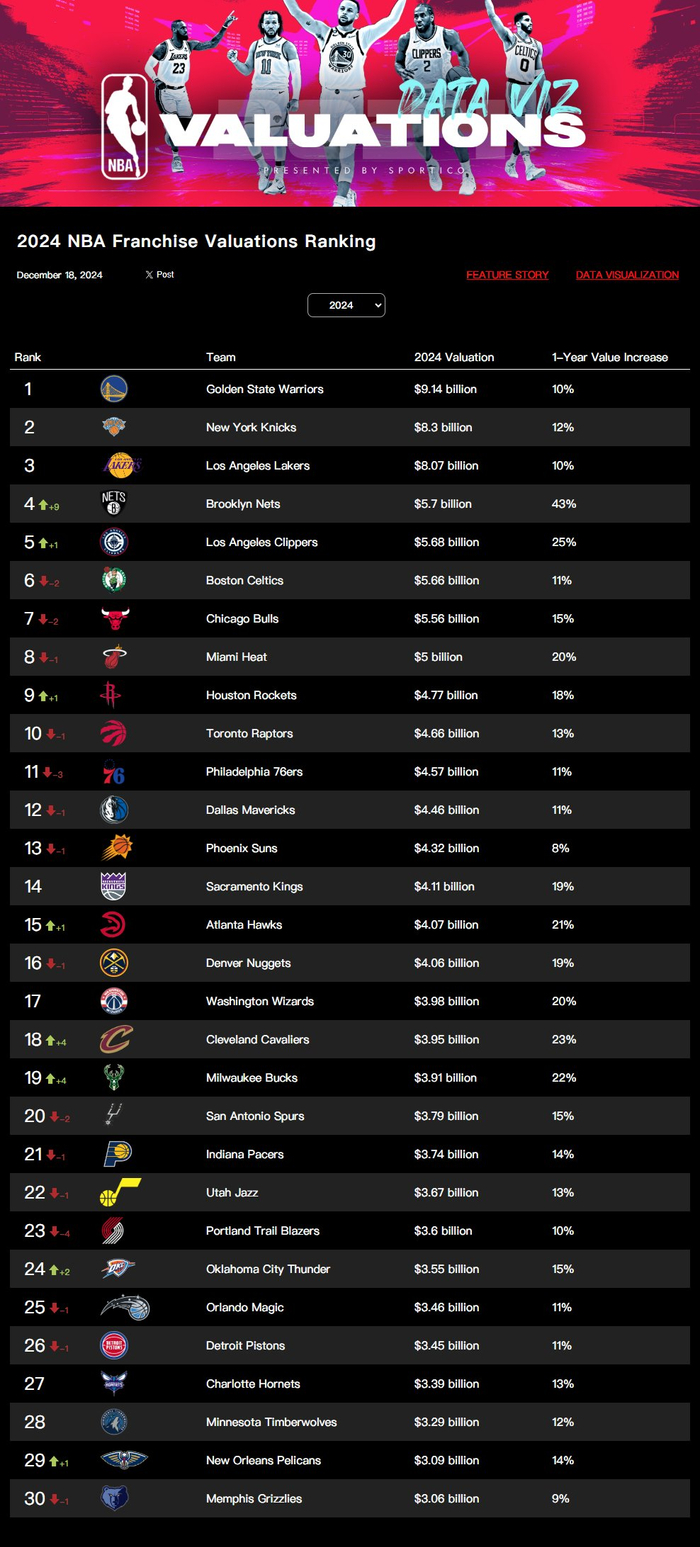Click the Memphis Grizzlies logo

tap(114, 1498)
